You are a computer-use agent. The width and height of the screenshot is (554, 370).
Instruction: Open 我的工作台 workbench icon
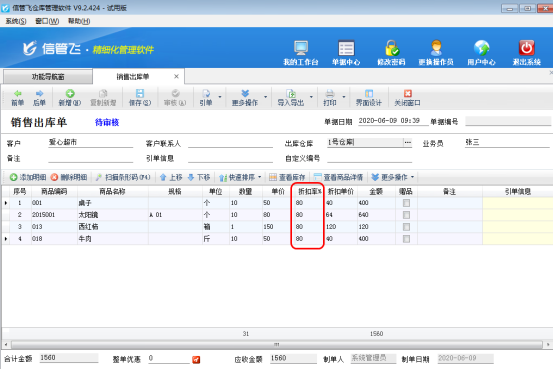(x=301, y=48)
